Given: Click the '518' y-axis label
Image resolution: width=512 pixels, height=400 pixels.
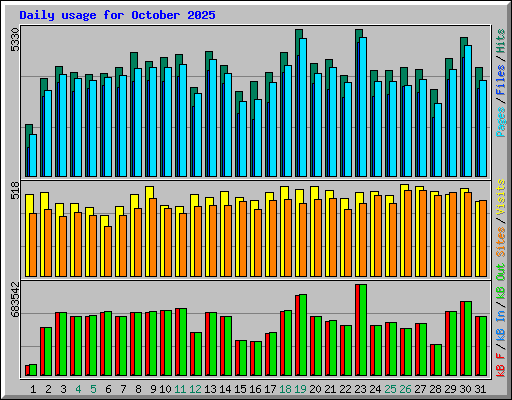Looking at the screenshot, I should pos(15,191).
